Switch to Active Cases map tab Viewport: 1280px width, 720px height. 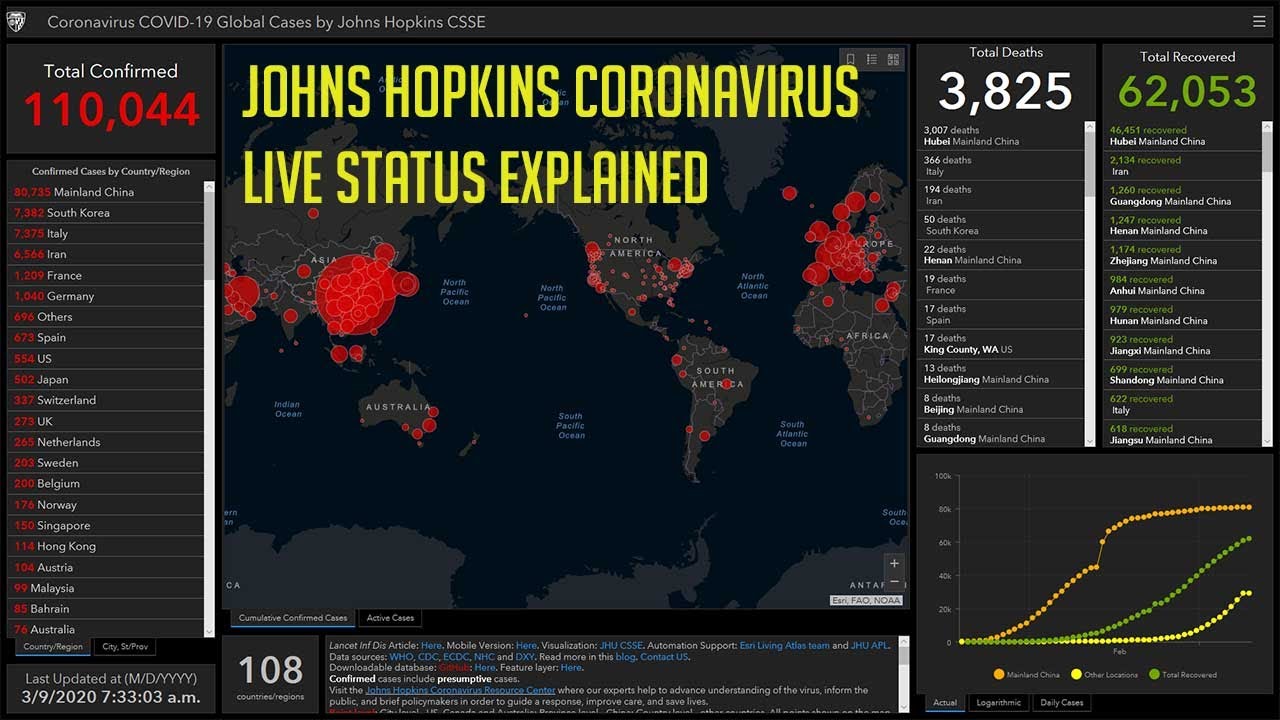point(390,618)
